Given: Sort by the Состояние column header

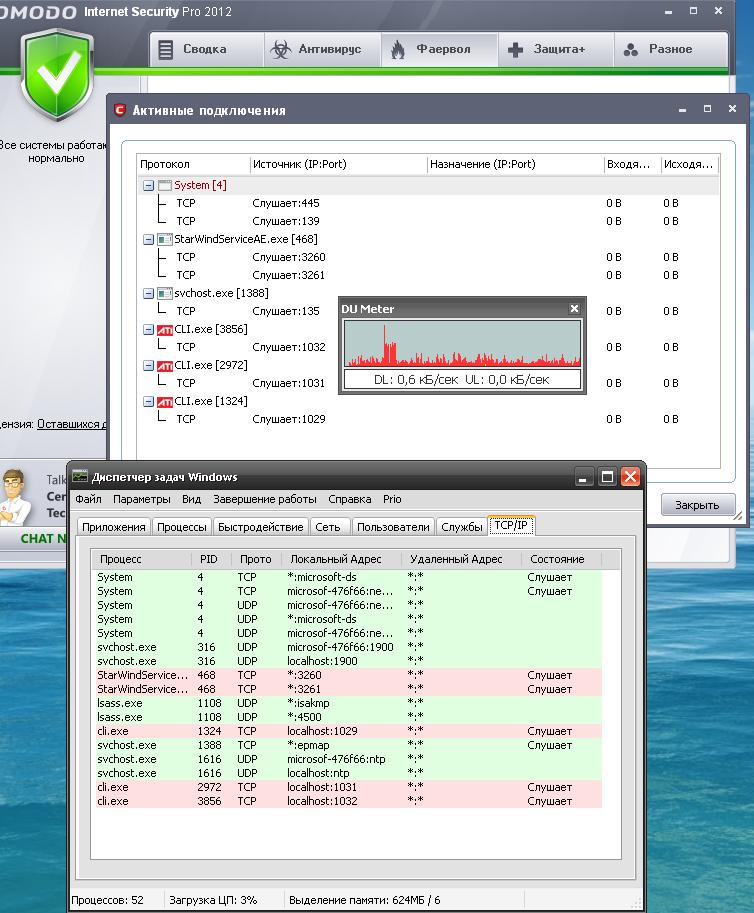Looking at the screenshot, I should point(561,559).
